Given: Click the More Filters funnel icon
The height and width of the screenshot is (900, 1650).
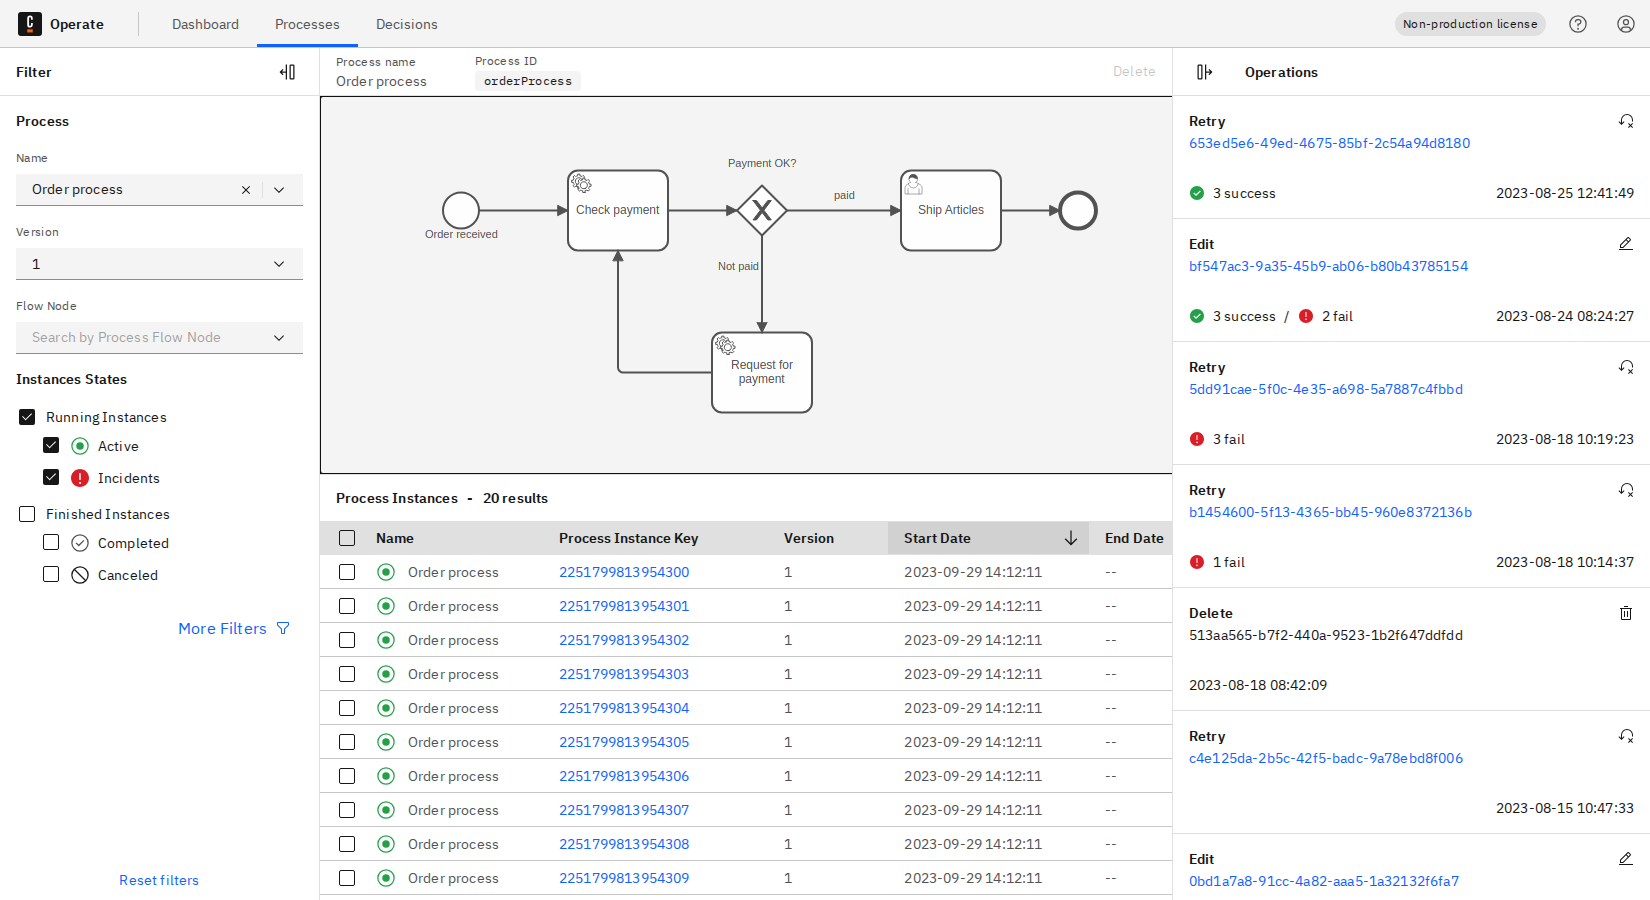Looking at the screenshot, I should [283, 629].
